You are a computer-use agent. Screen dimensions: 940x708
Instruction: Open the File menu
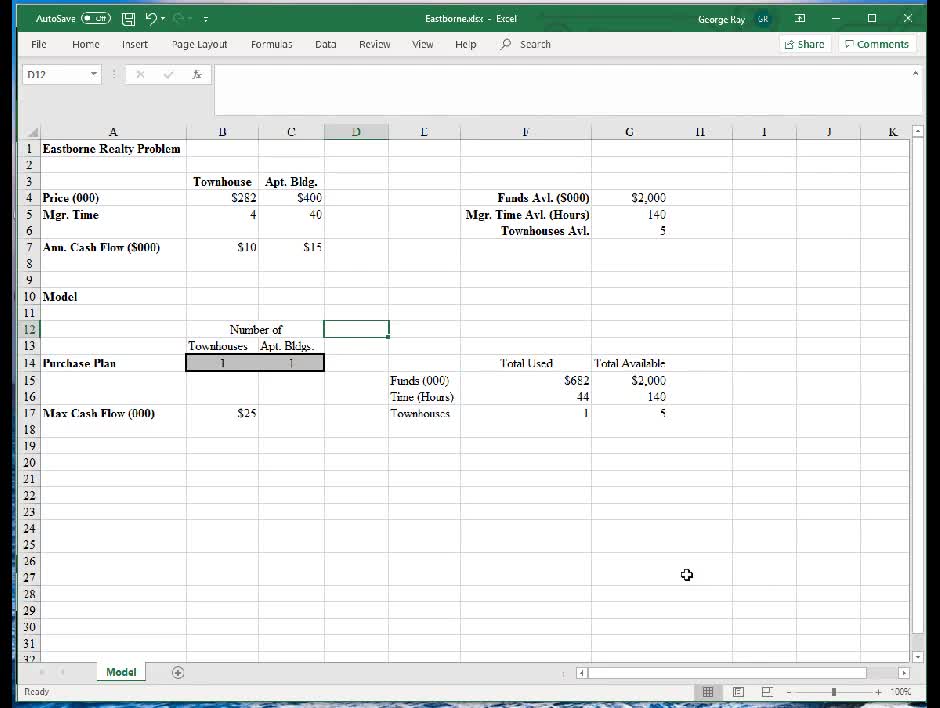38,44
